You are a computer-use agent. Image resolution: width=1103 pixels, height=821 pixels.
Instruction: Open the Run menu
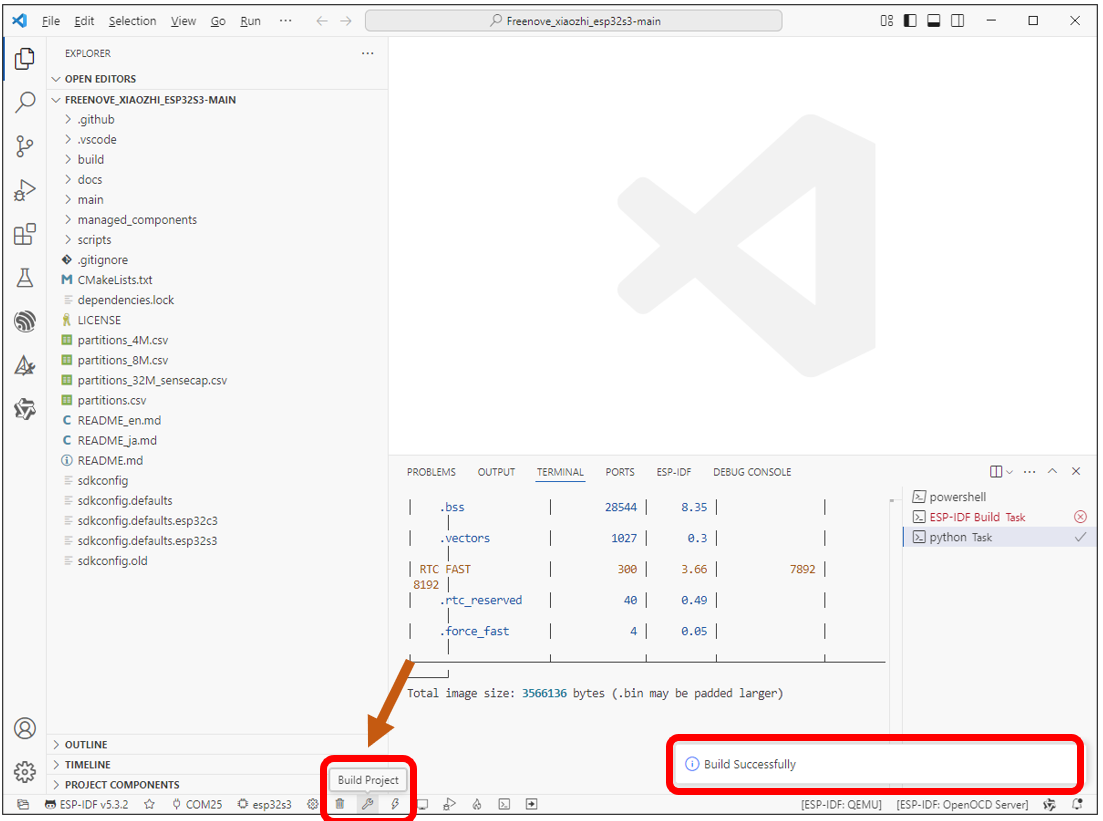250,21
